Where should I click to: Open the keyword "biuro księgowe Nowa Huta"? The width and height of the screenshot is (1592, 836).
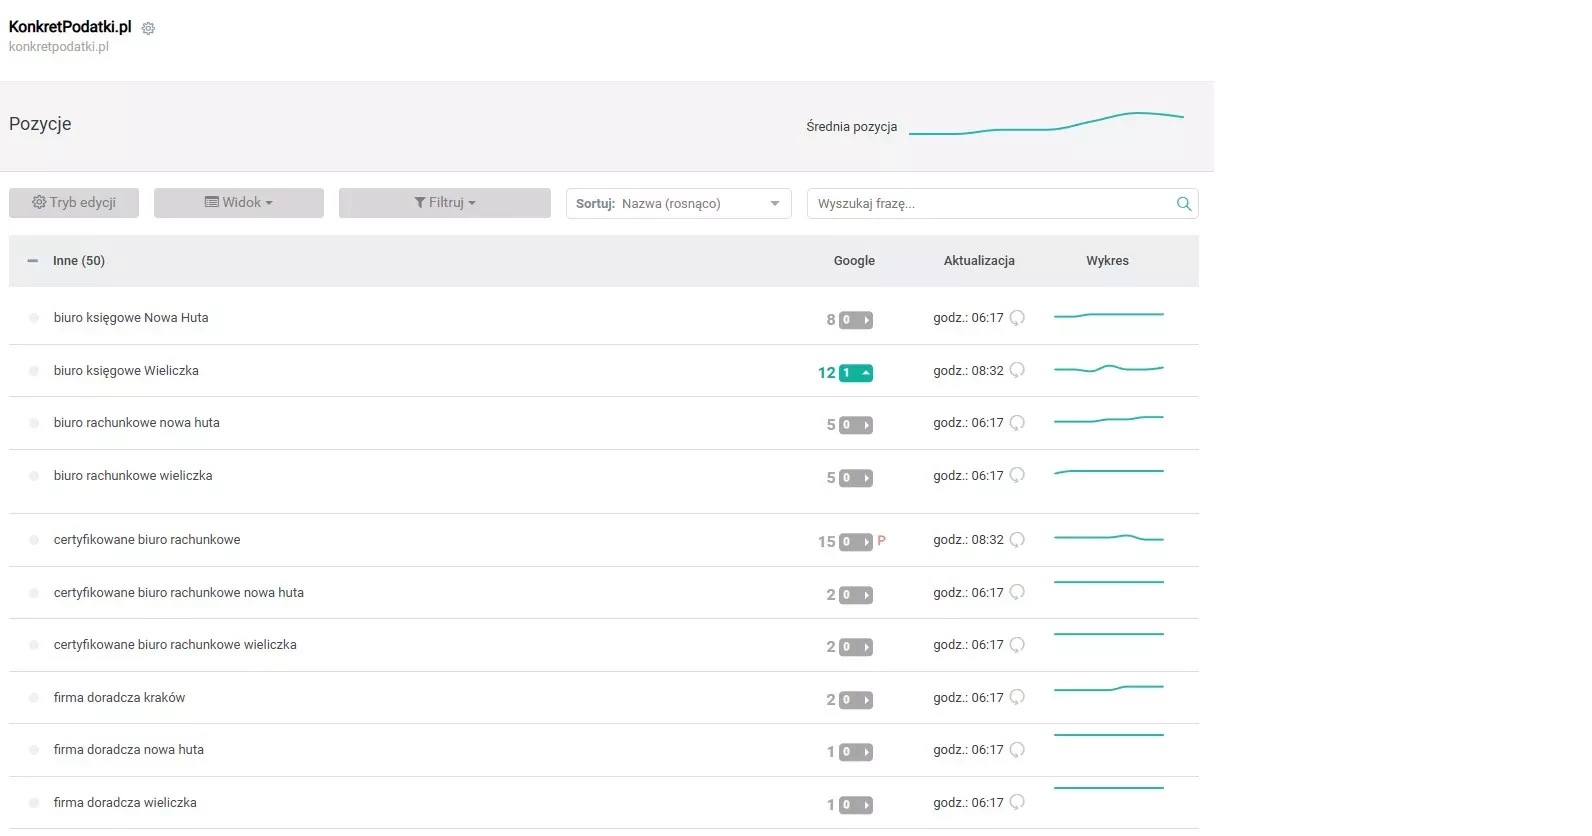[x=131, y=318]
